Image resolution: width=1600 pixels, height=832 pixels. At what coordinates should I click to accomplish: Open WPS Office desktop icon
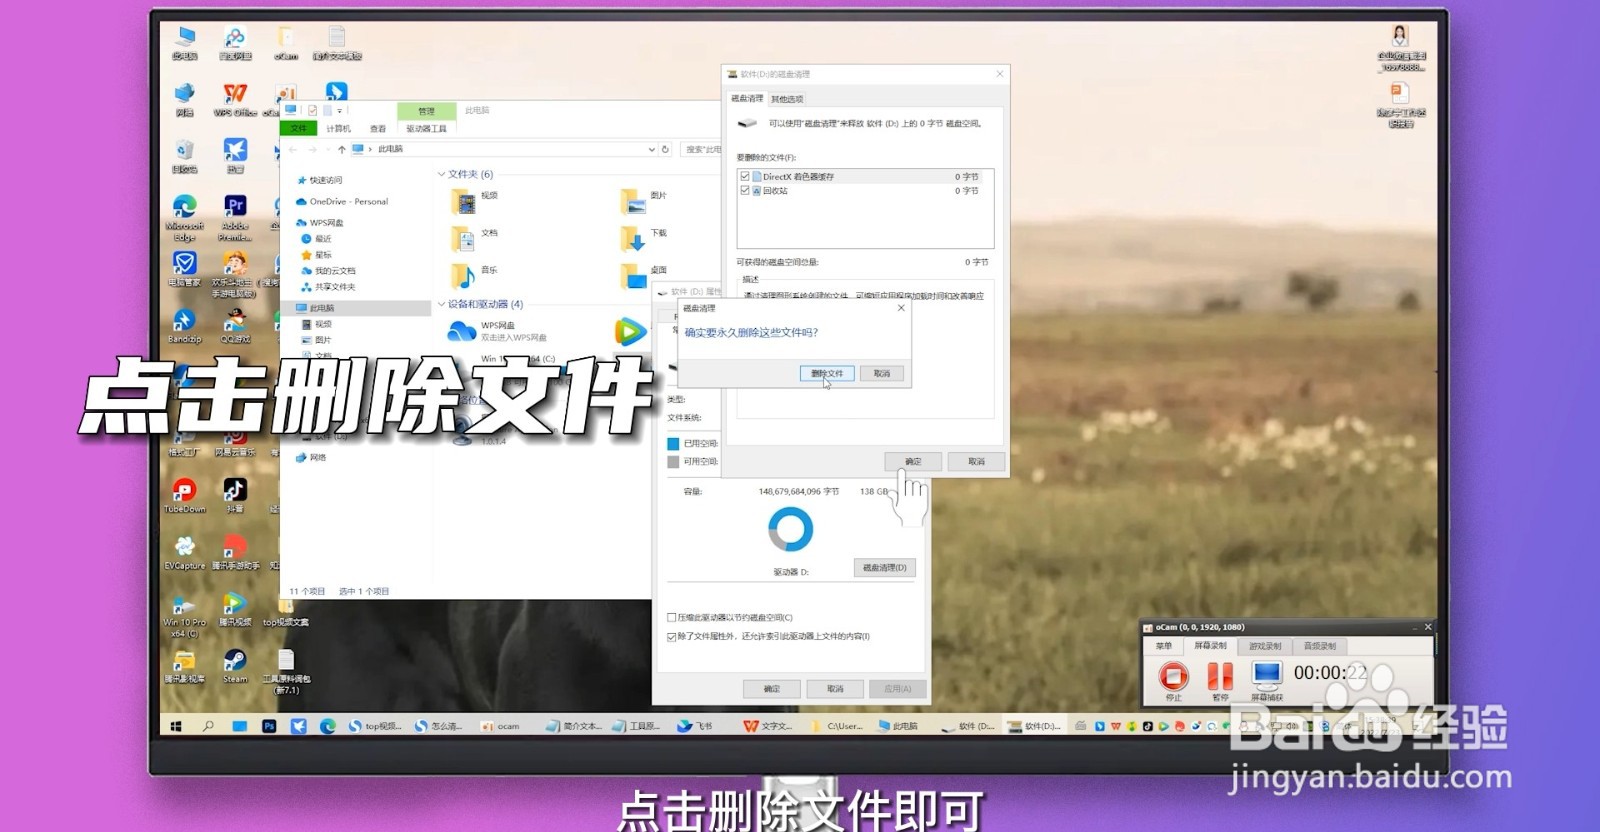click(x=235, y=99)
